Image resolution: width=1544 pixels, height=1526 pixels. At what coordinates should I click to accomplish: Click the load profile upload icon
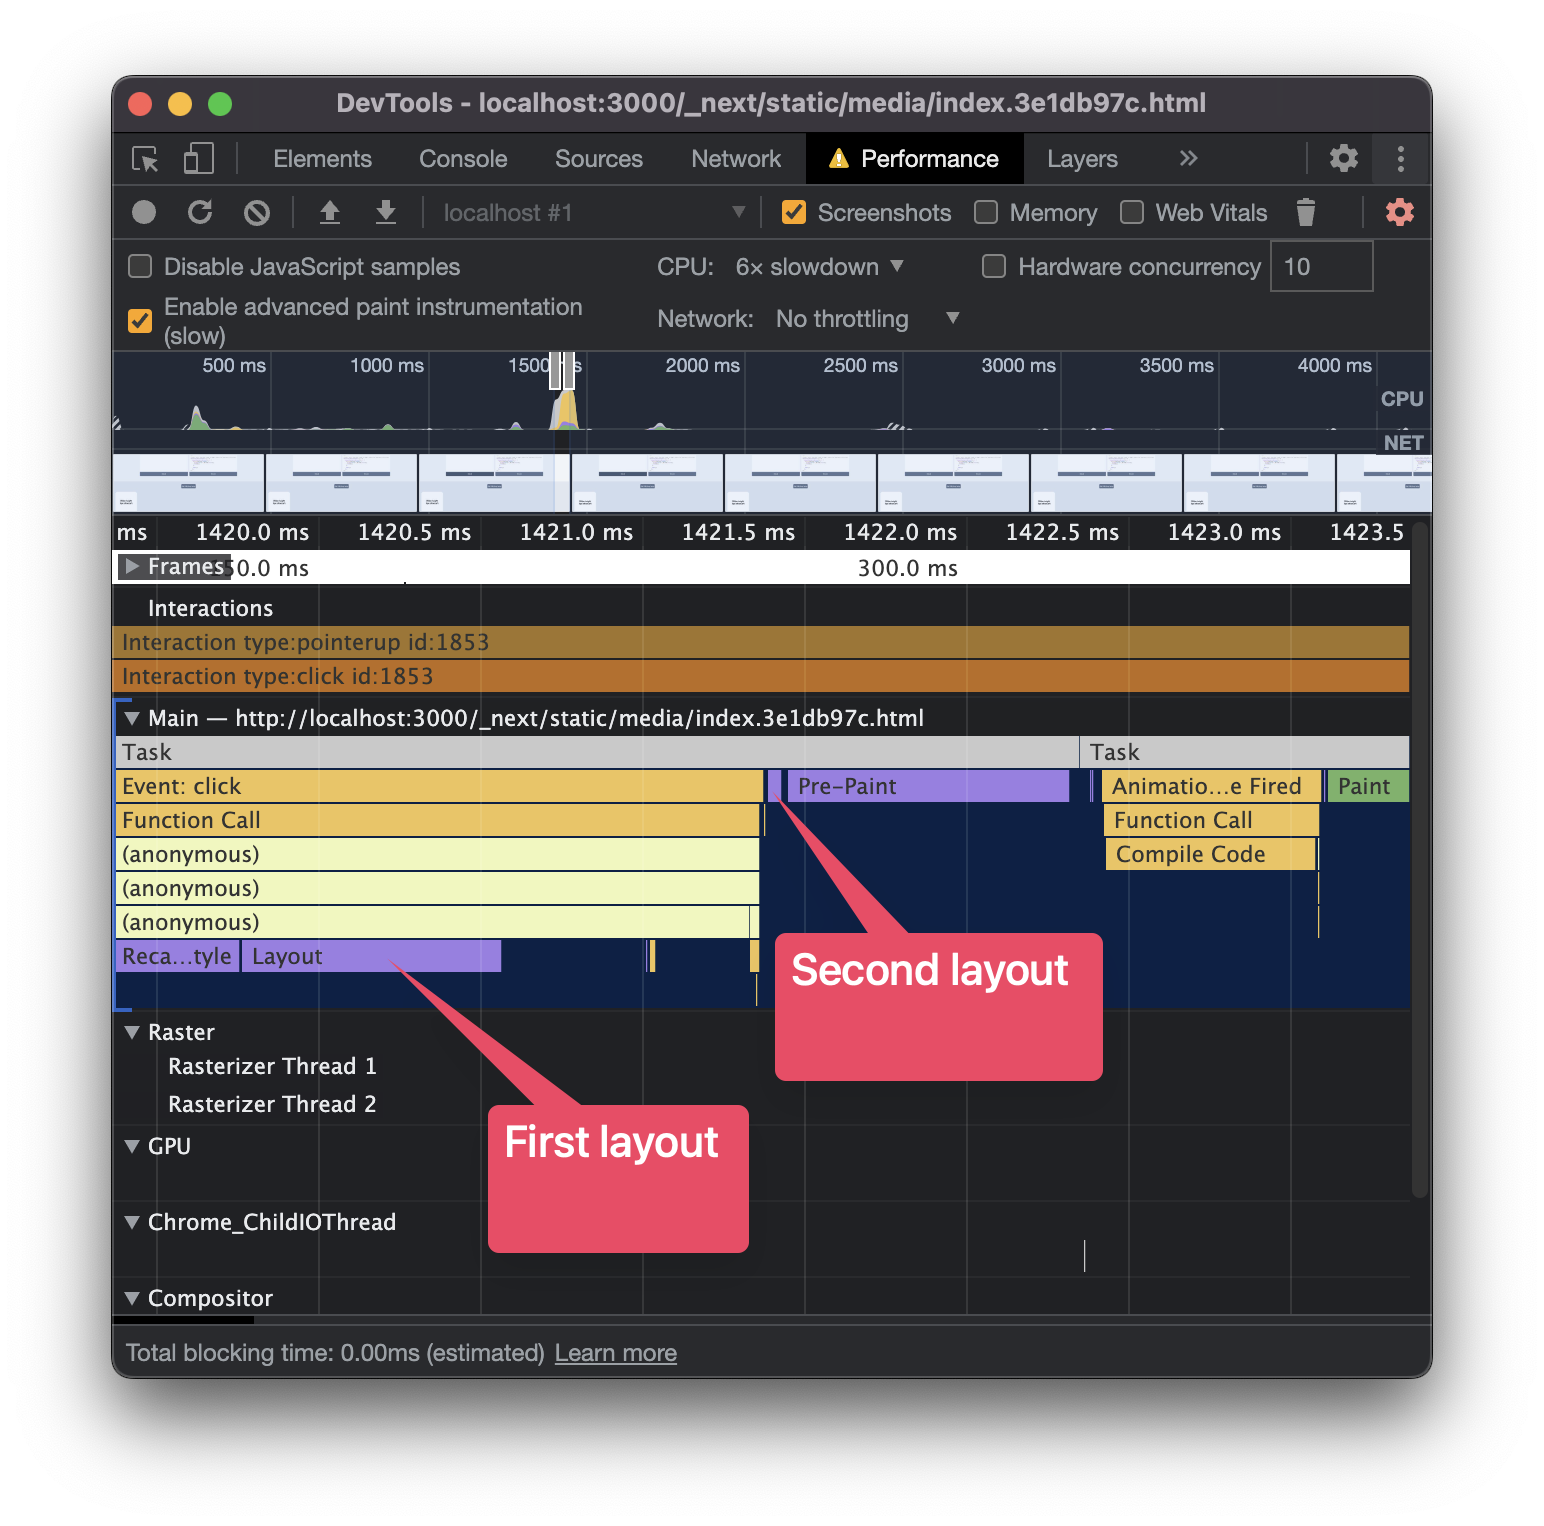click(x=329, y=212)
